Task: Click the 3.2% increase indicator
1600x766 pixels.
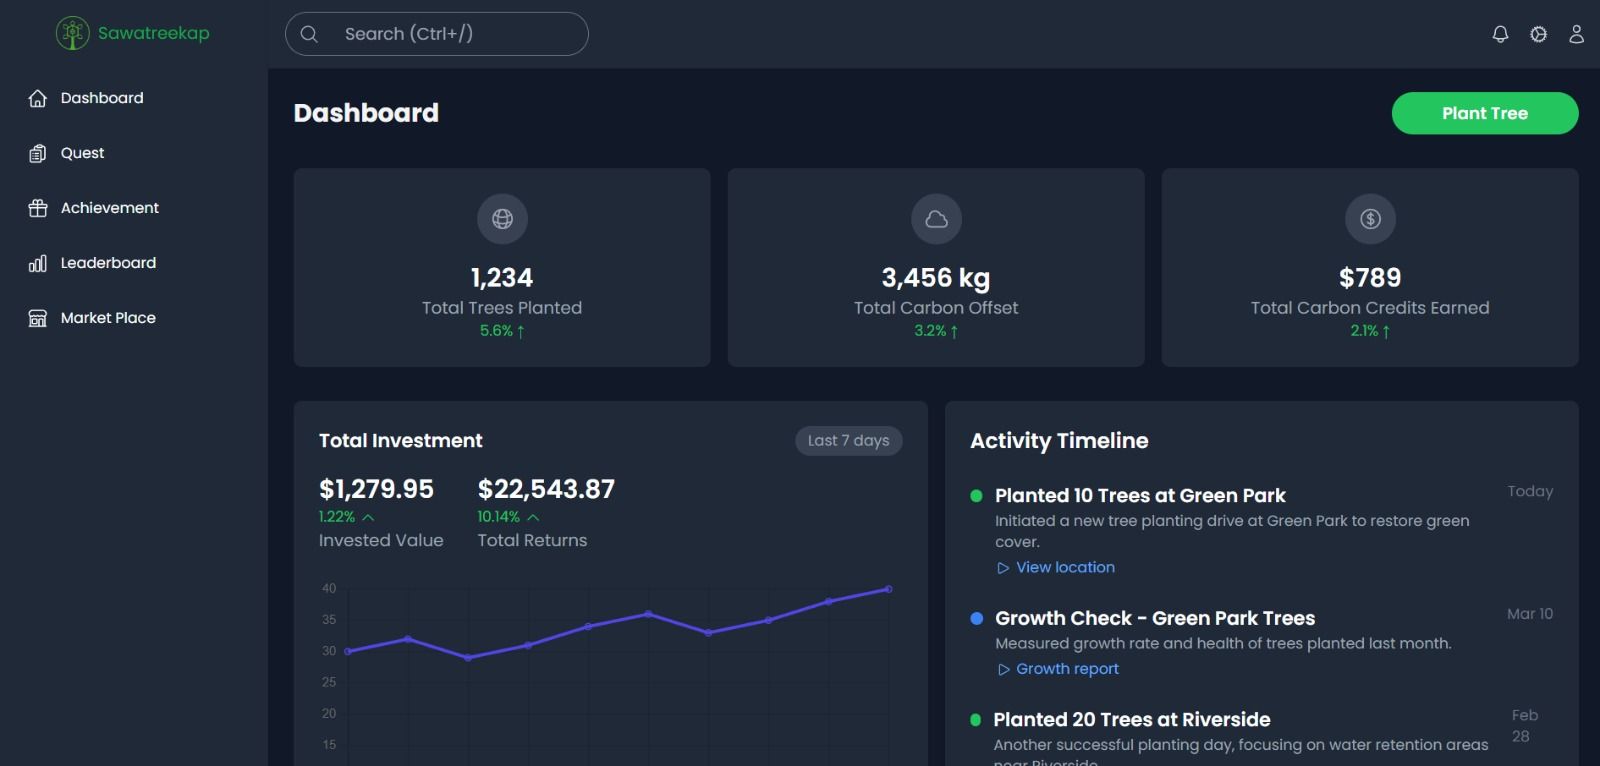Action: [936, 331]
